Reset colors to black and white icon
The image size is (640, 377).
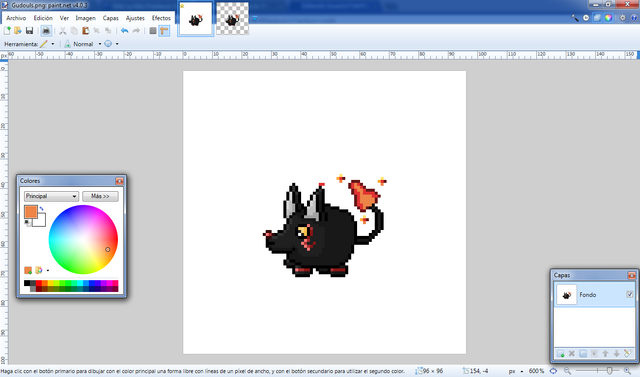[x=27, y=223]
